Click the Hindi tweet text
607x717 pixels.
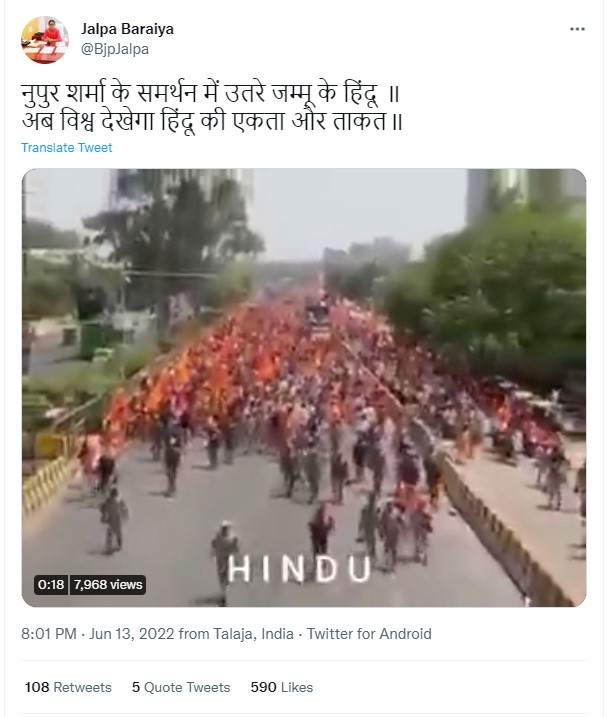[212, 108]
